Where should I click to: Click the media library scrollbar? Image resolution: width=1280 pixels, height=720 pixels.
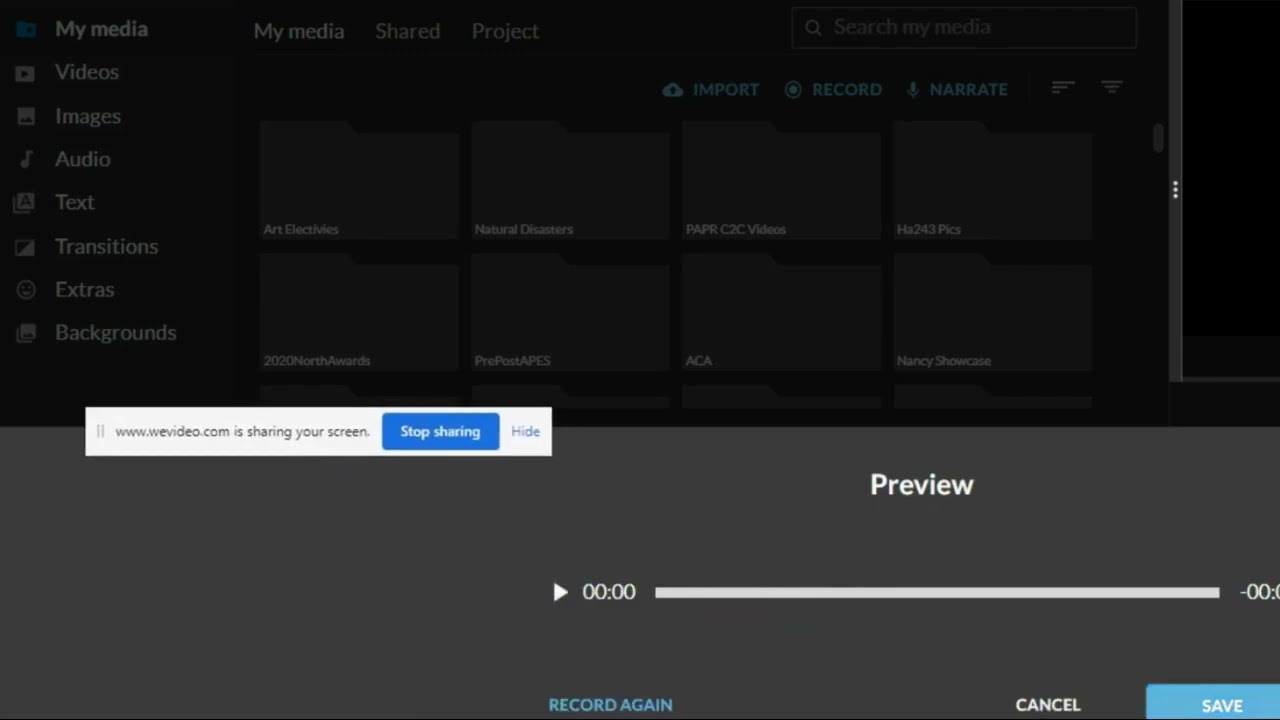point(1158,137)
